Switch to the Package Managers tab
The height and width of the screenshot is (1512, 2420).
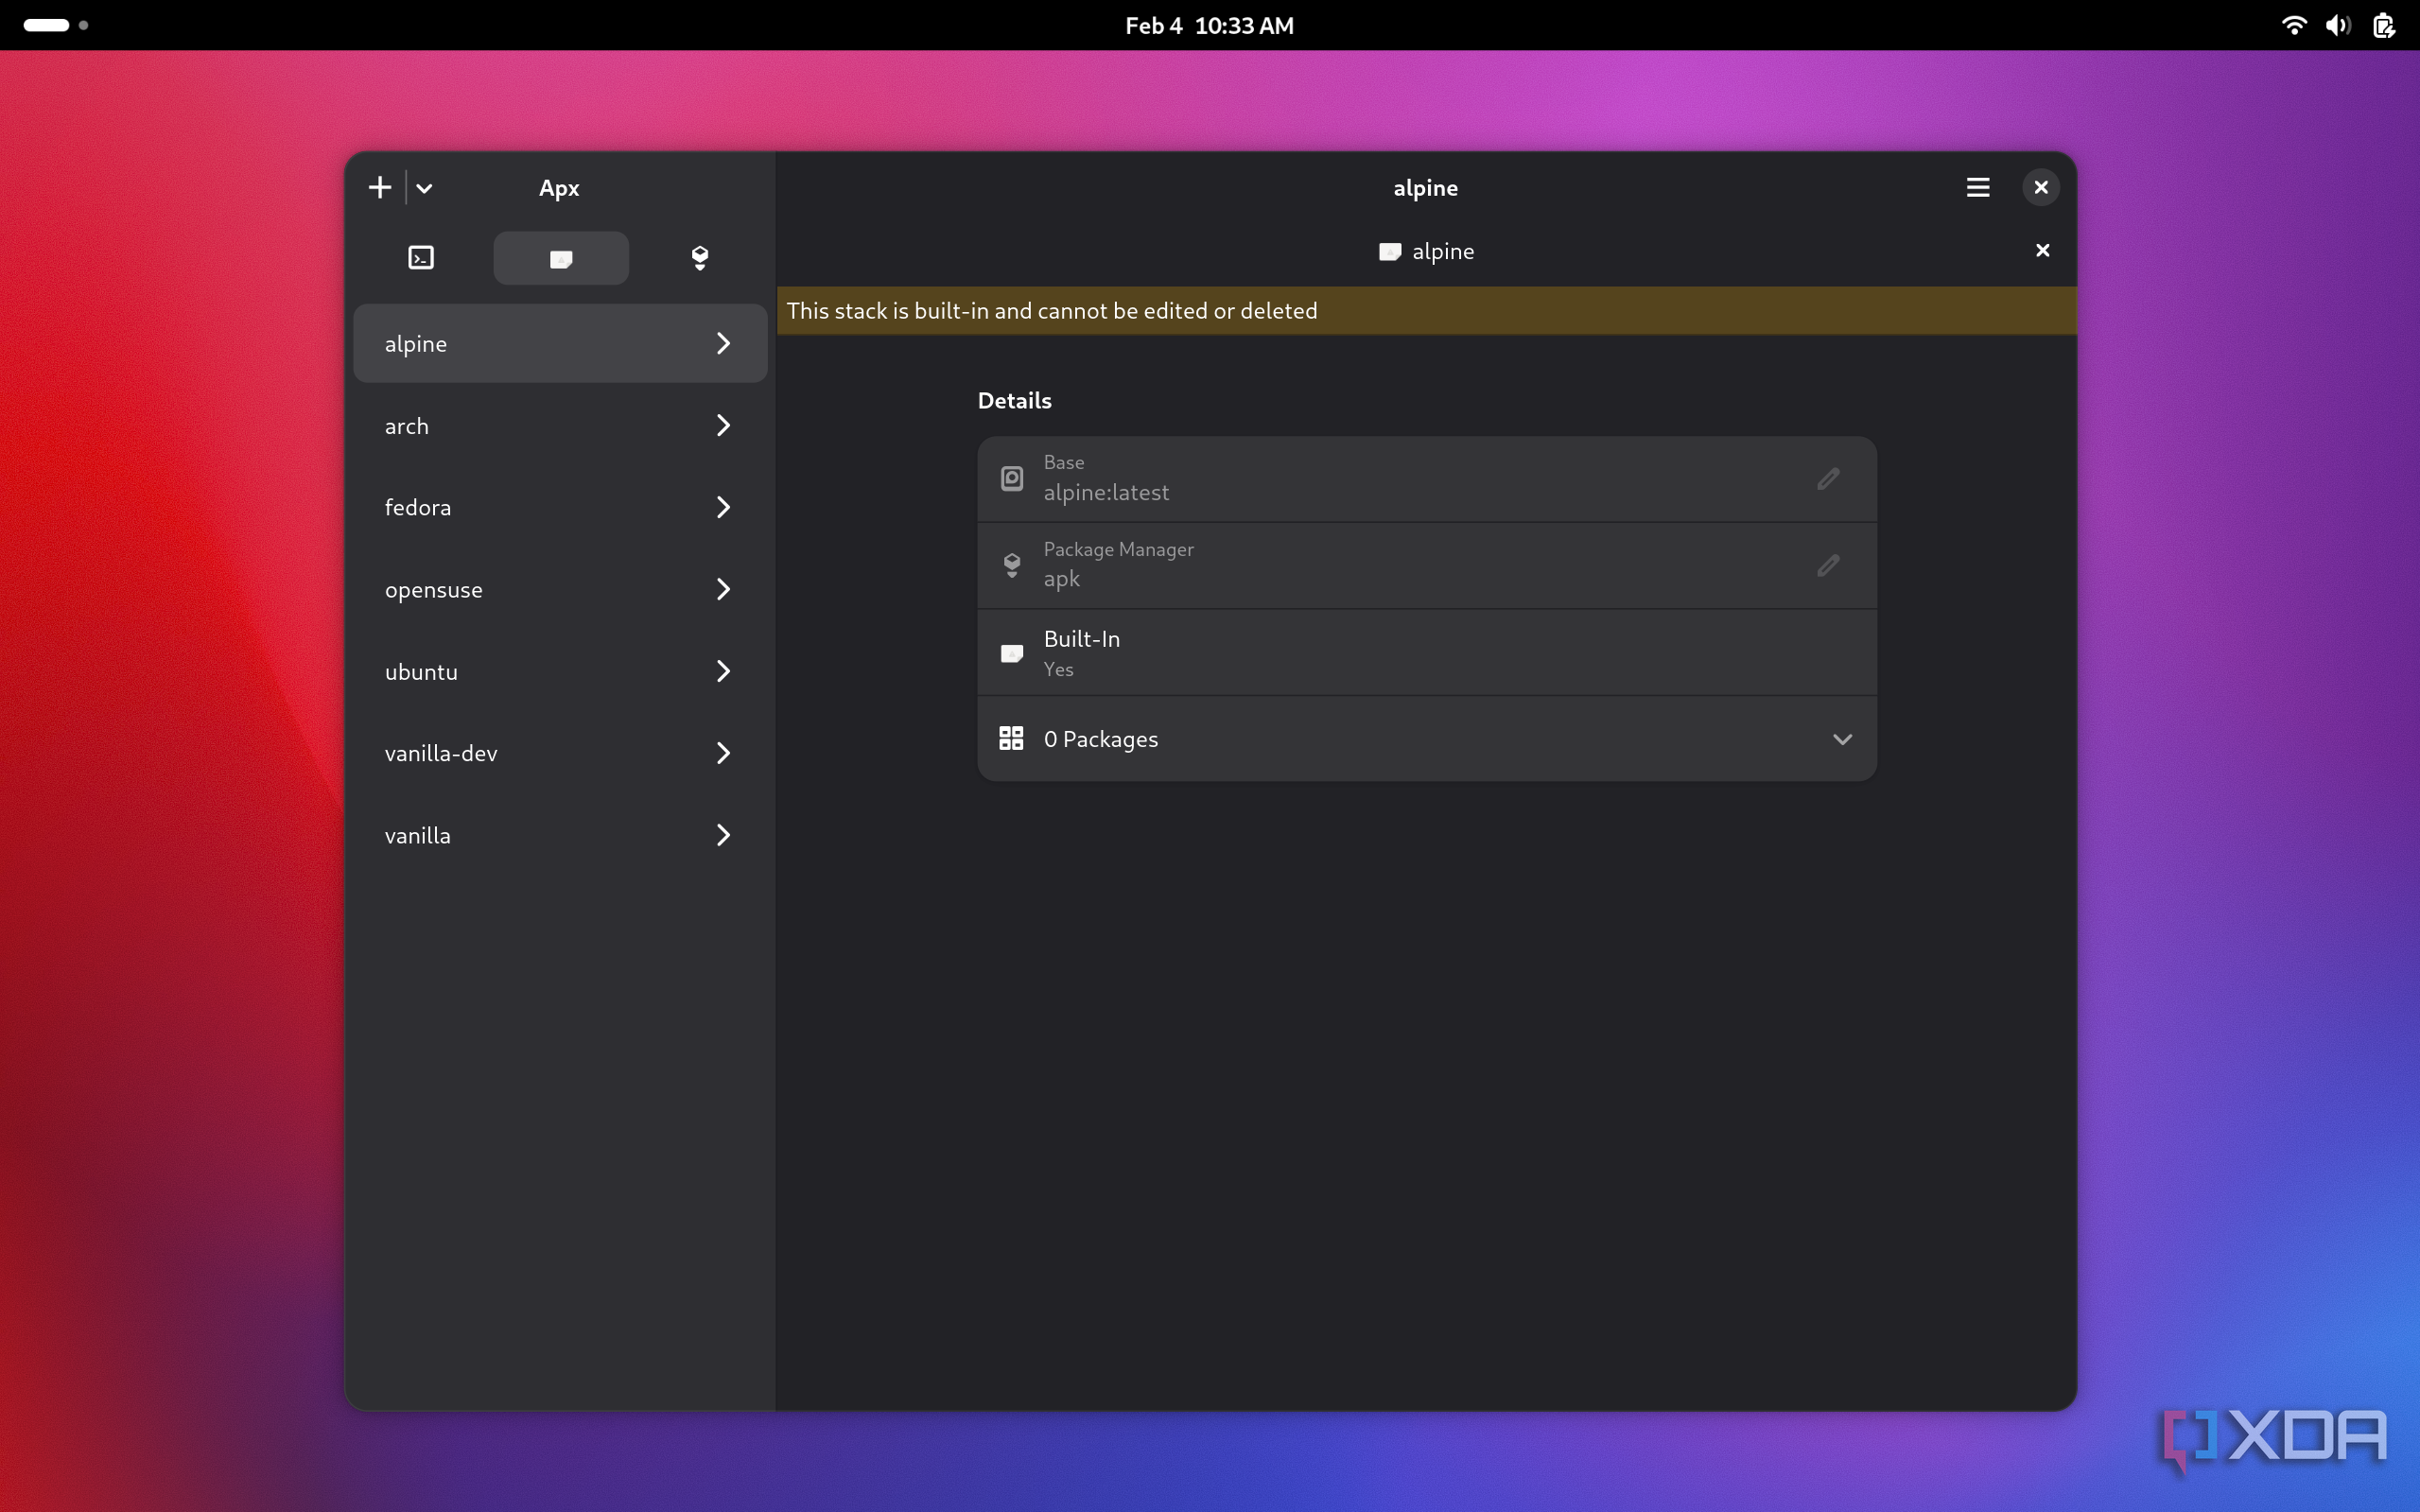click(x=700, y=258)
